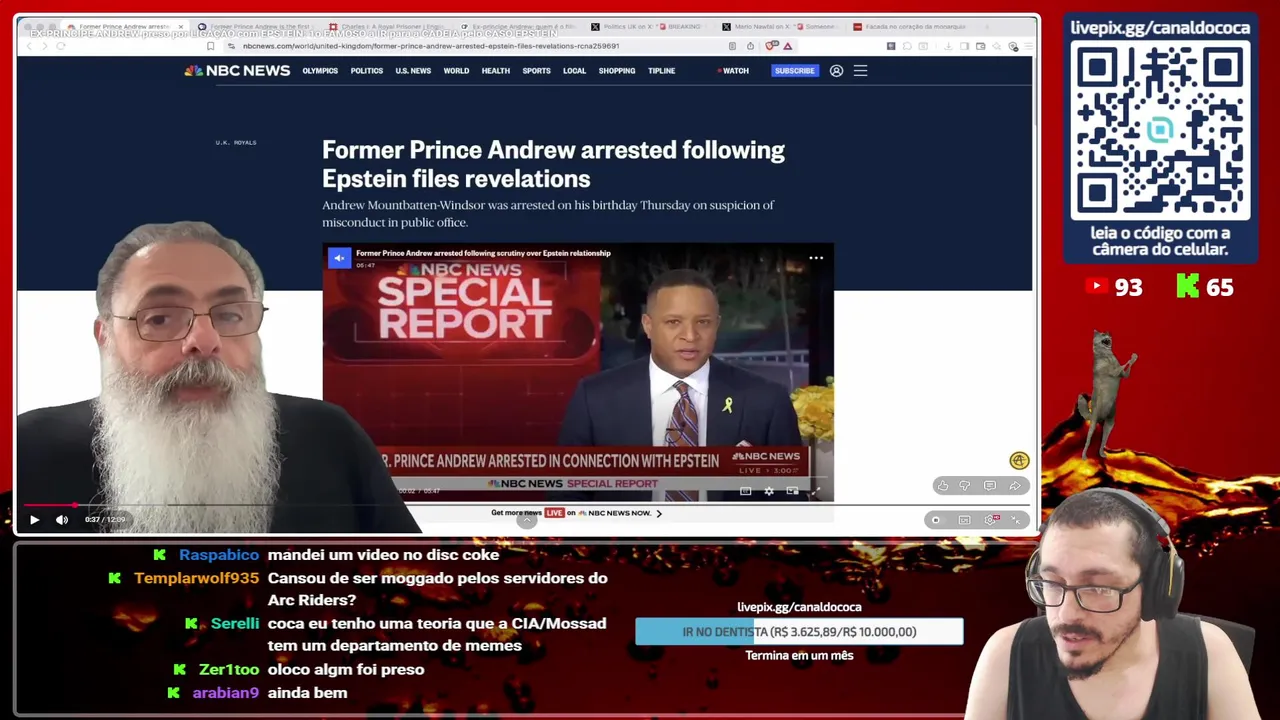Expand NBC video to fullscreen
Viewport: 1280px width, 720px height.
pyautogui.click(x=816, y=491)
